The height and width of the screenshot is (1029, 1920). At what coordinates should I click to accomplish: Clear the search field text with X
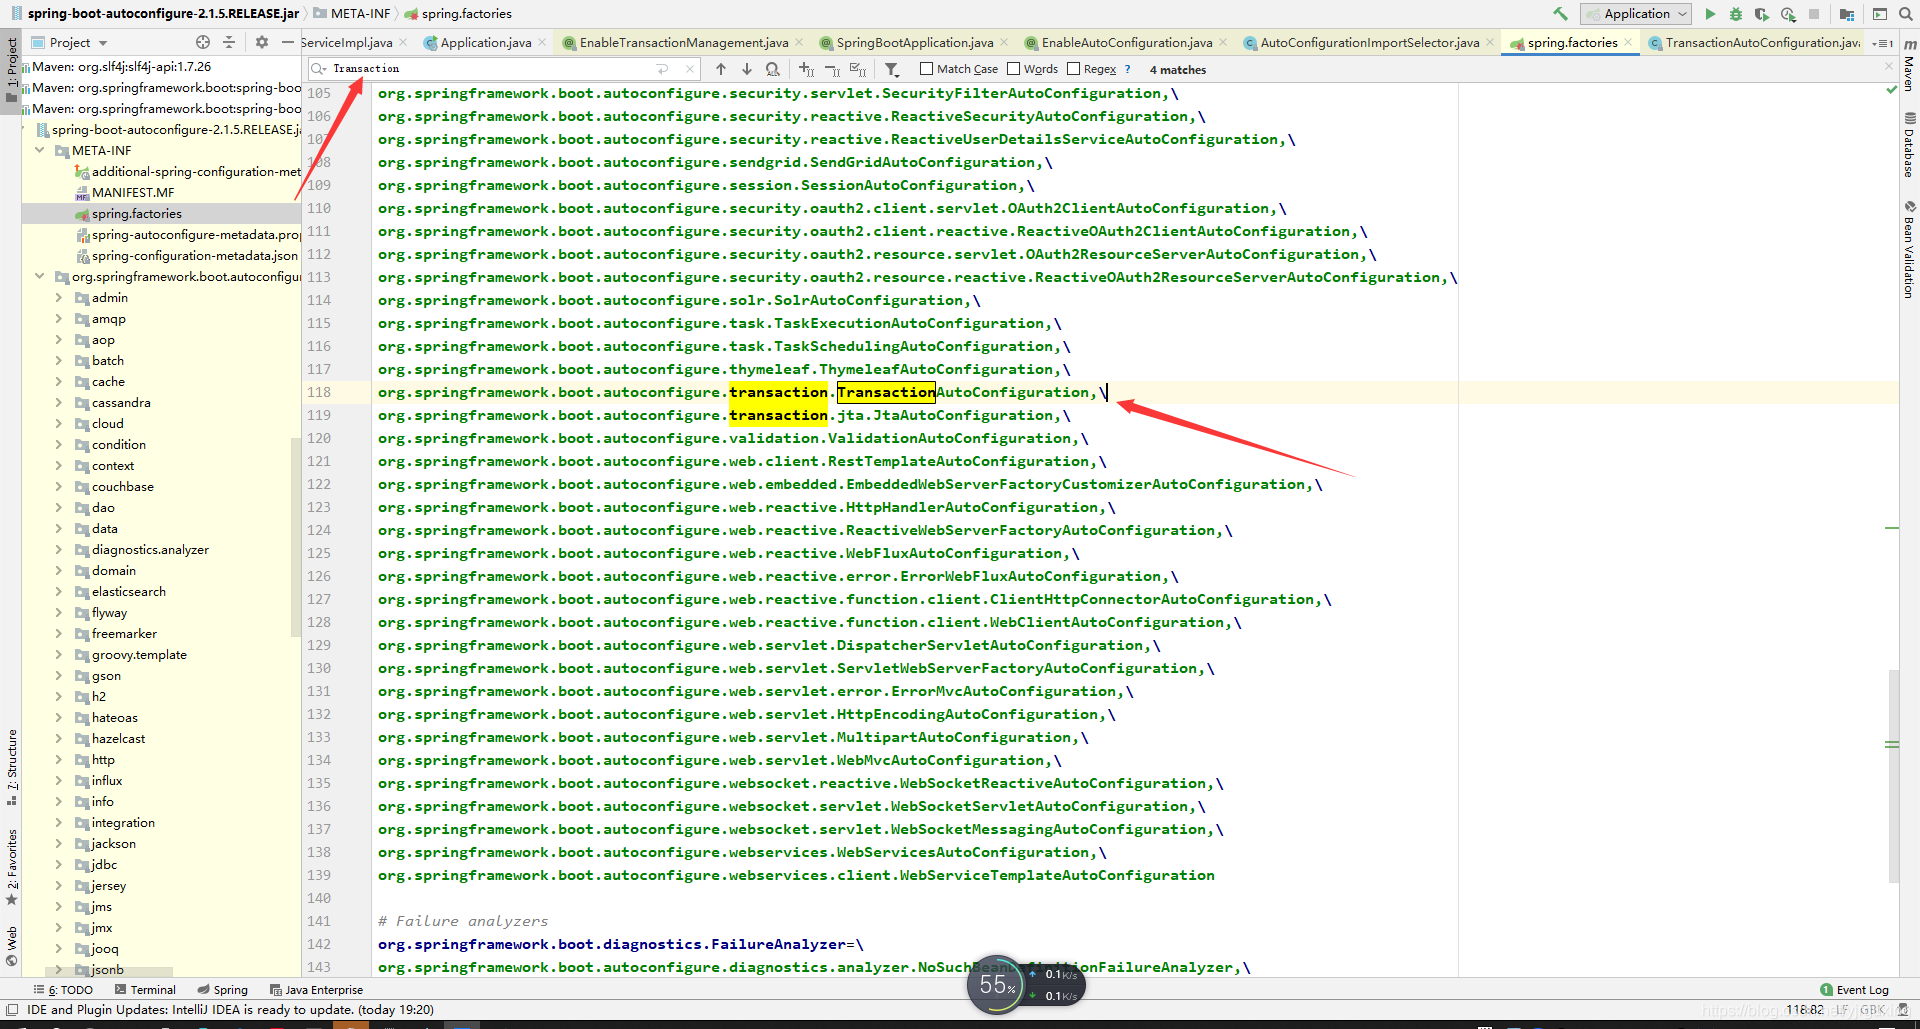(x=690, y=69)
